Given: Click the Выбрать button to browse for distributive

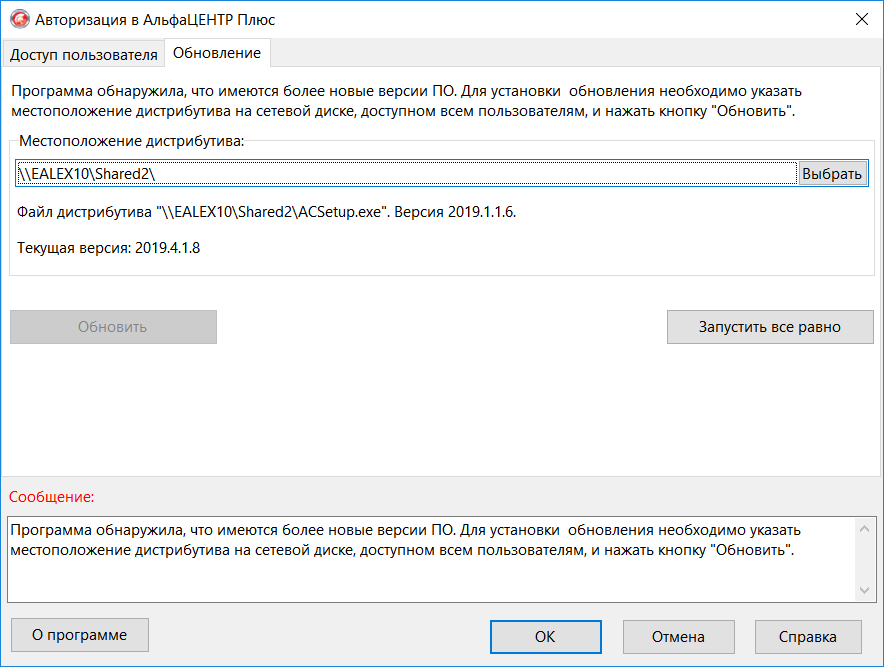Looking at the screenshot, I should tap(833, 172).
